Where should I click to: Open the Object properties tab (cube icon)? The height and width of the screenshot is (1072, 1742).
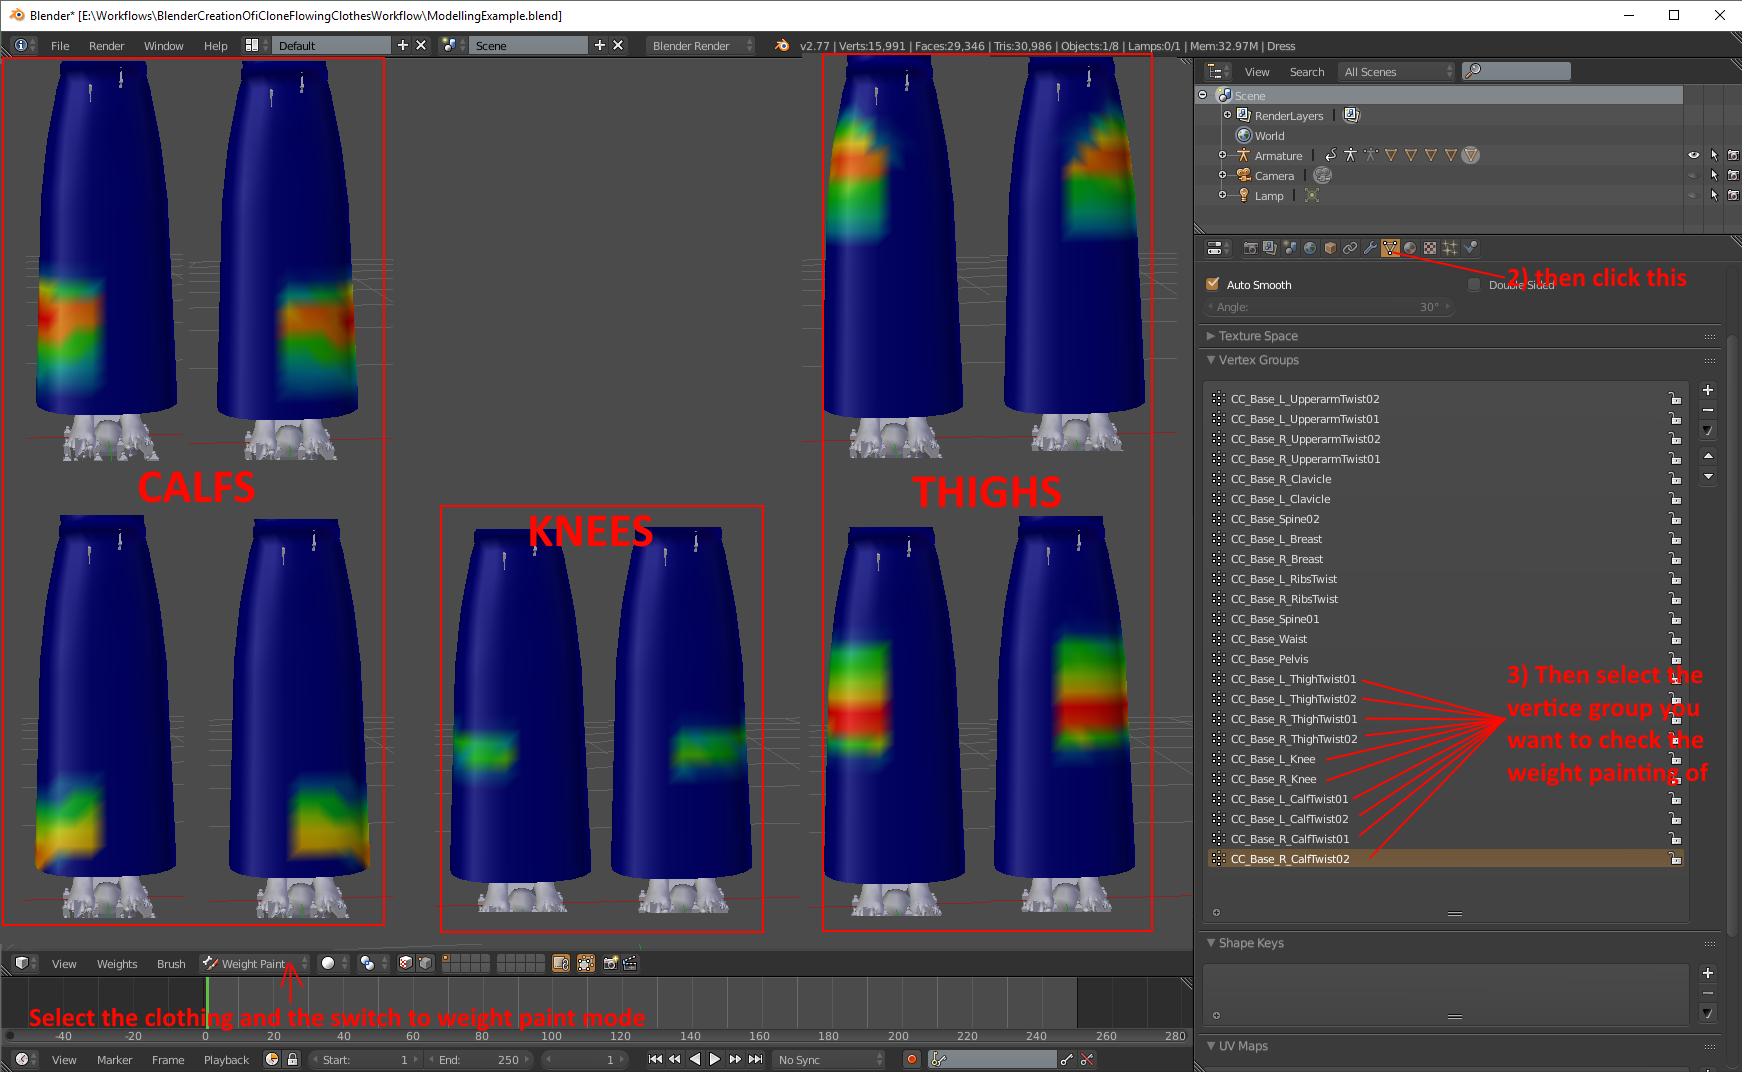coord(1330,248)
